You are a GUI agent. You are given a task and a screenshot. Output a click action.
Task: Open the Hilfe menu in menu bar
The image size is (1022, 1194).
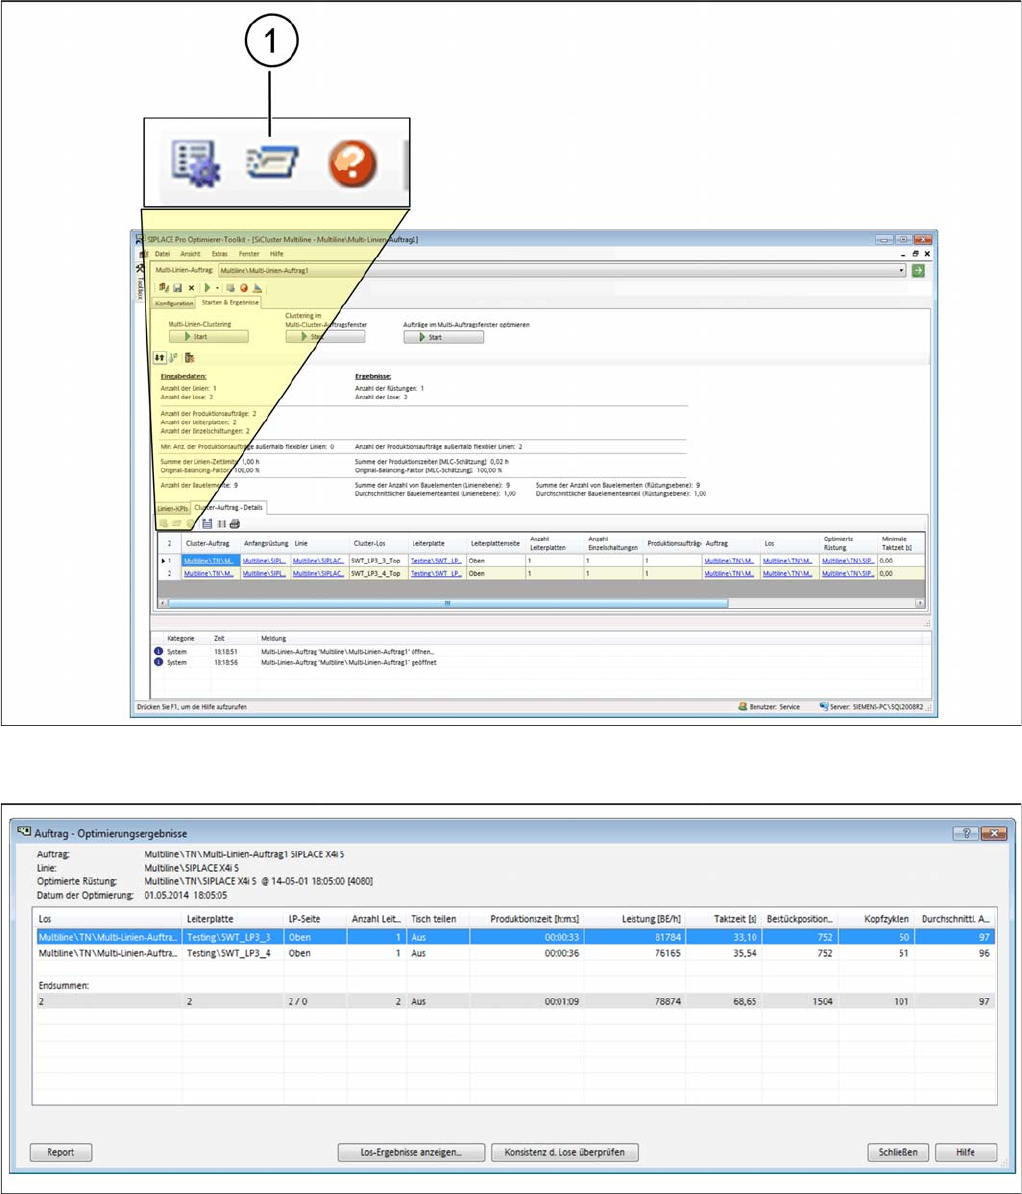click(x=276, y=254)
